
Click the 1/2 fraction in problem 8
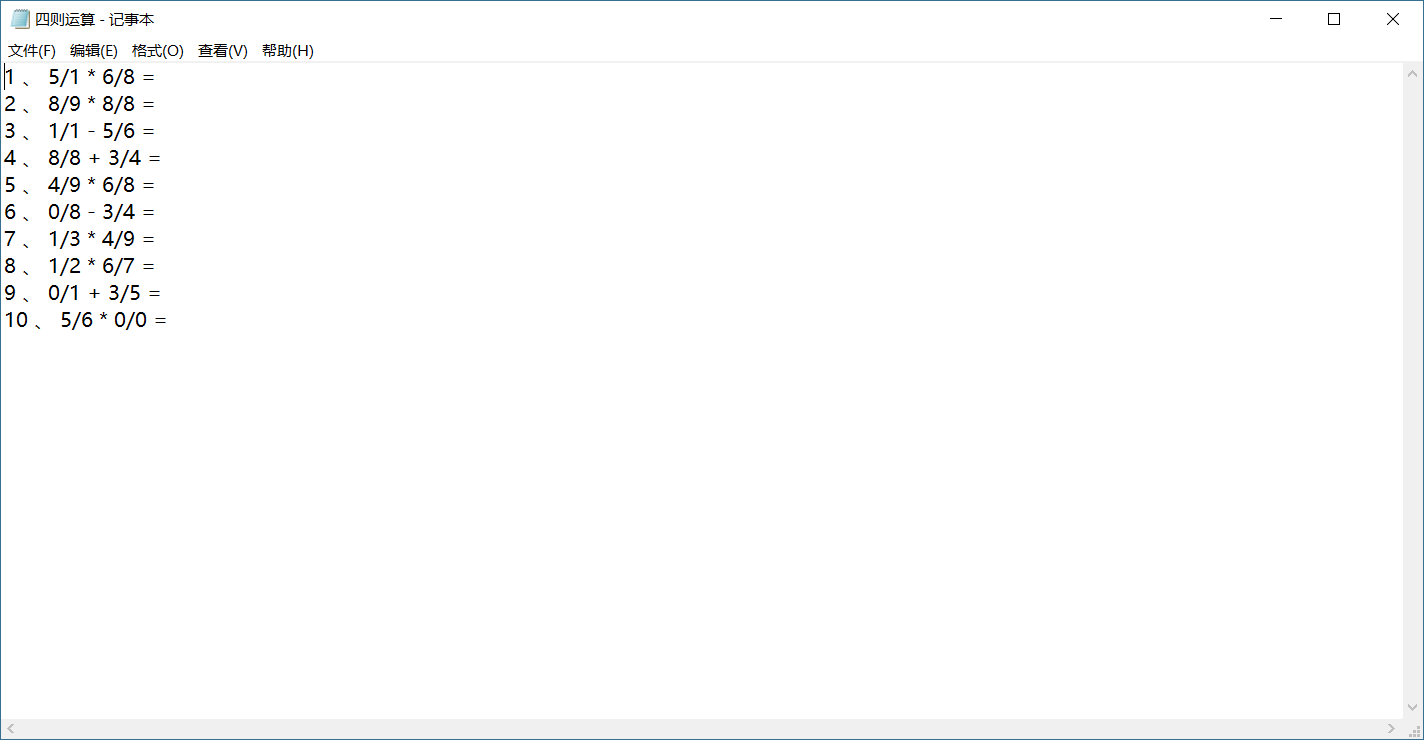[x=64, y=266]
